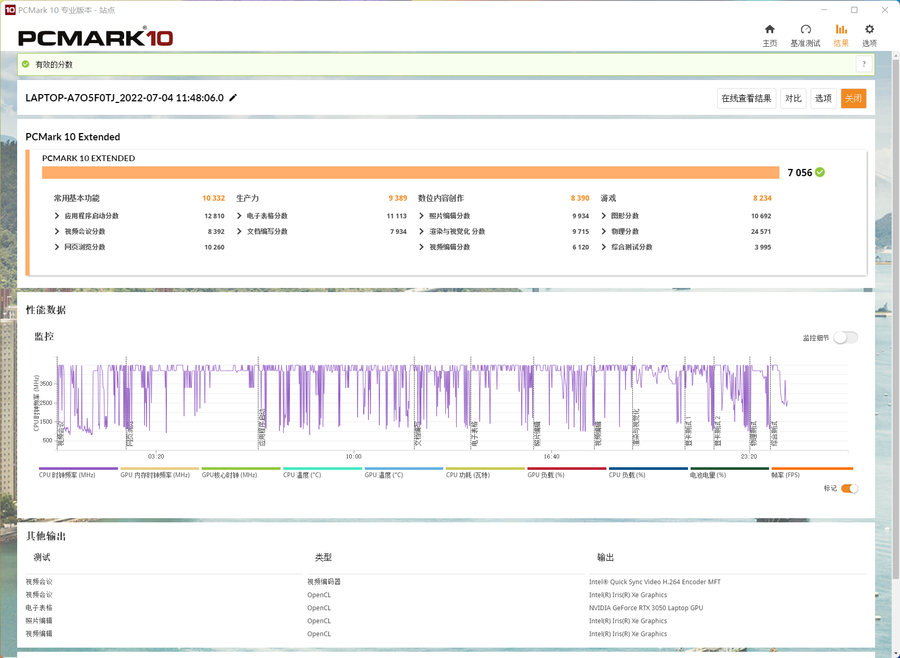Image resolution: width=900 pixels, height=658 pixels.
Task: Click the 选项 button beside 对比
Action: (823, 98)
